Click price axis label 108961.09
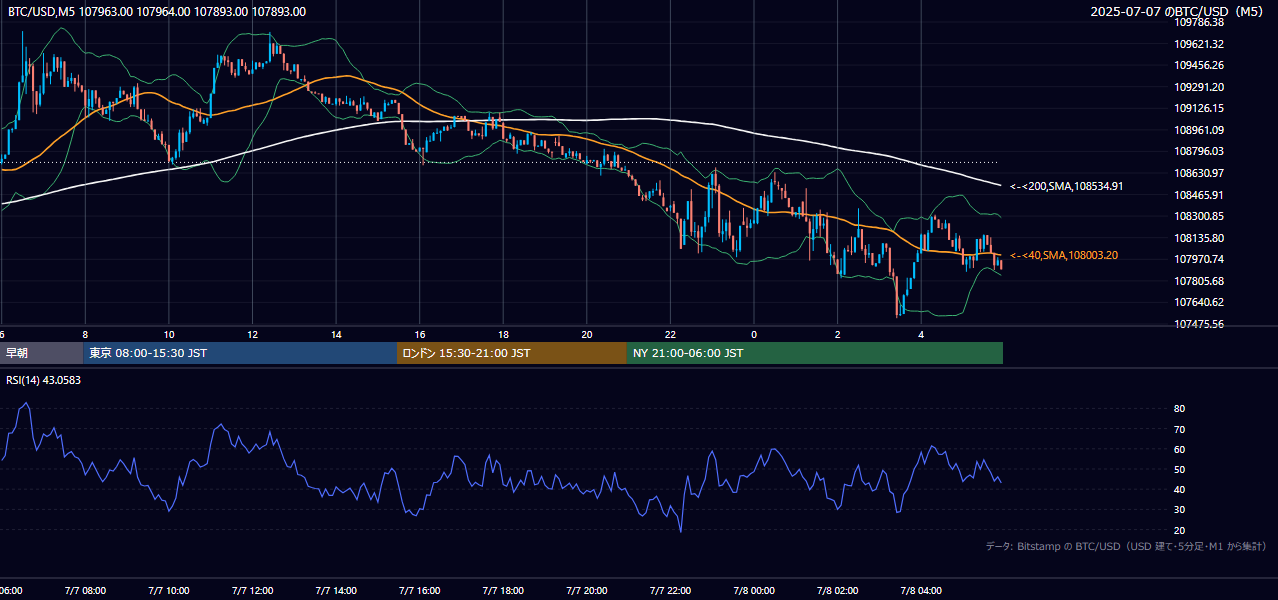The width and height of the screenshot is (1278, 600). pyautogui.click(x=1199, y=130)
